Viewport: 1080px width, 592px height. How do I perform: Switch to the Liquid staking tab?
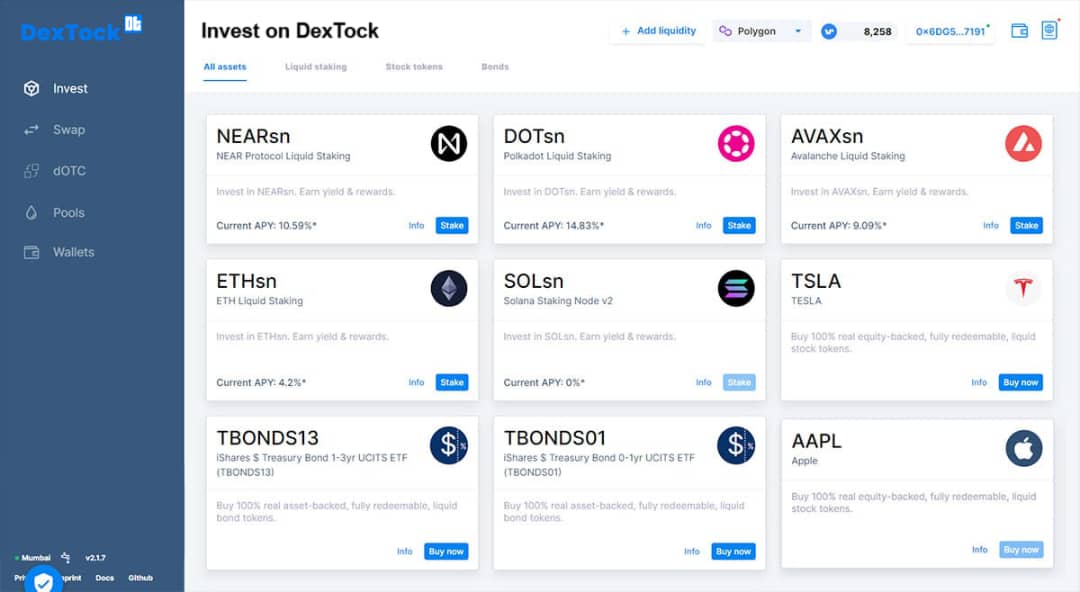pyautogui.click(x=315, y=67)
